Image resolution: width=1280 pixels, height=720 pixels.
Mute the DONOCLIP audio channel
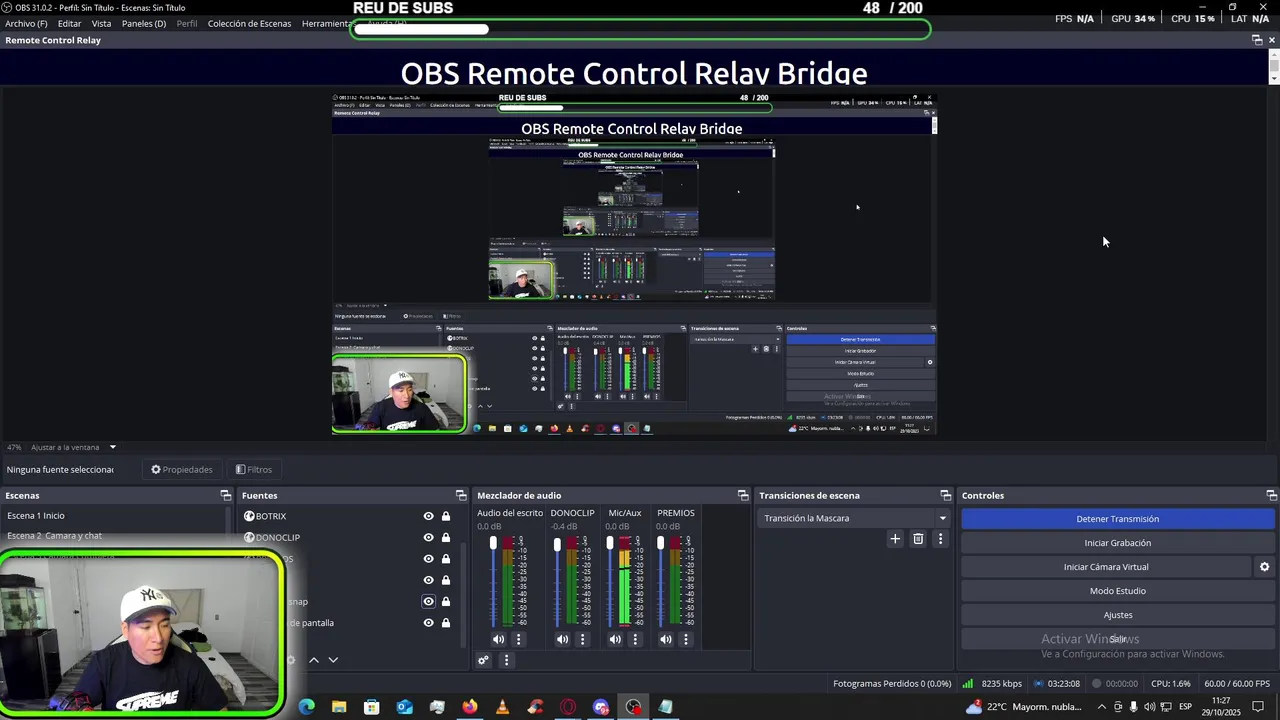562,639
